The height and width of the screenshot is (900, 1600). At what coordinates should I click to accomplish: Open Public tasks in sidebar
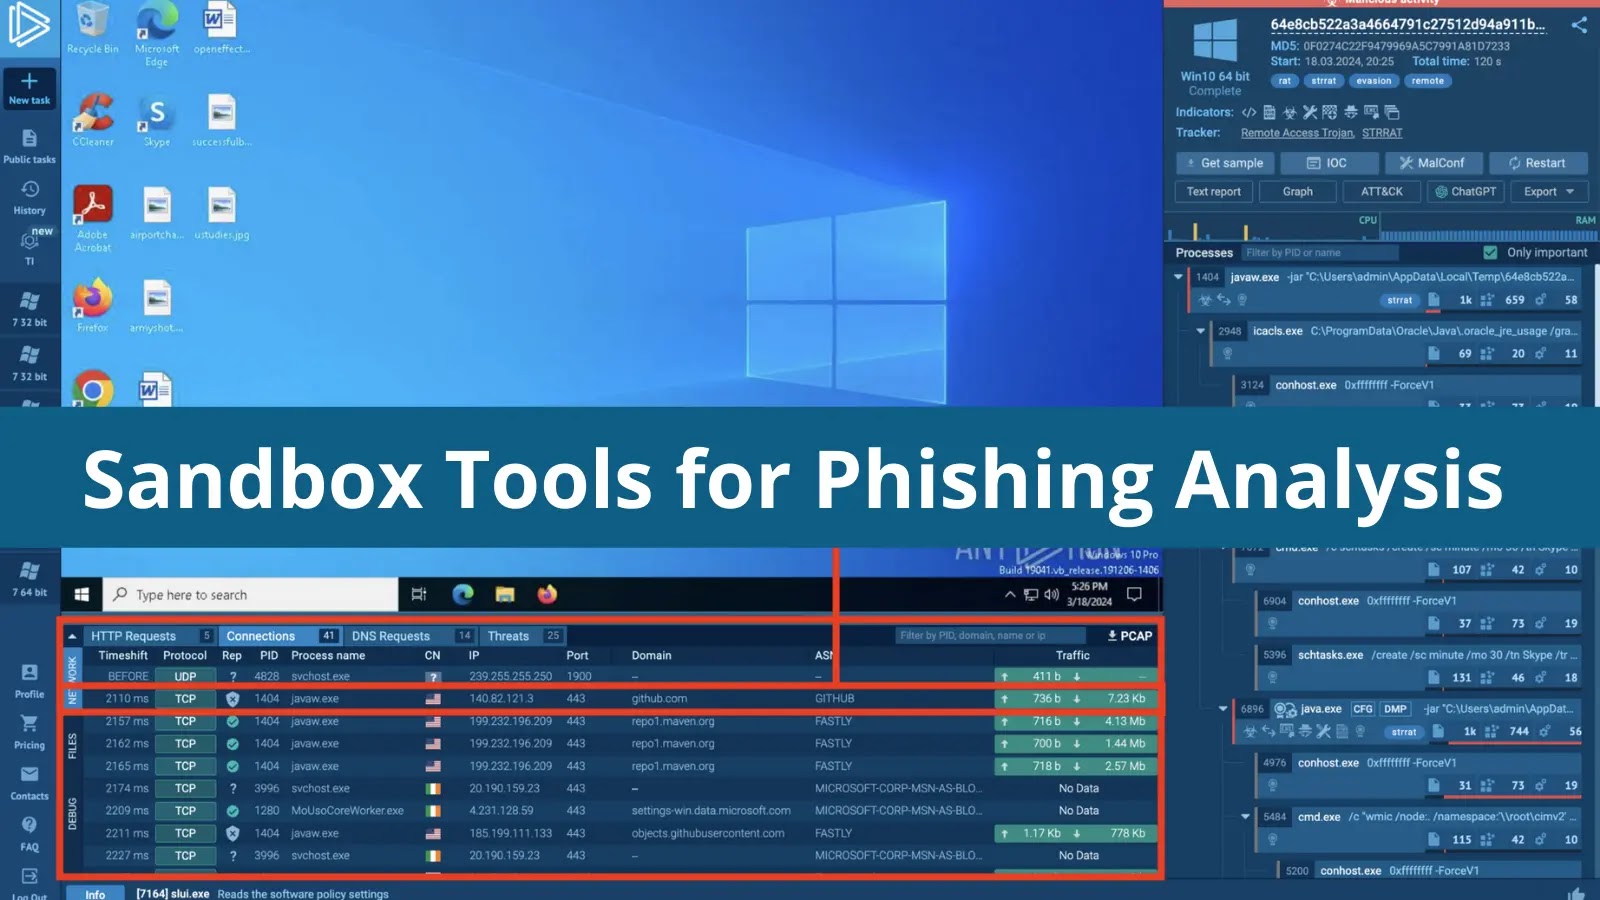(29, 139)
